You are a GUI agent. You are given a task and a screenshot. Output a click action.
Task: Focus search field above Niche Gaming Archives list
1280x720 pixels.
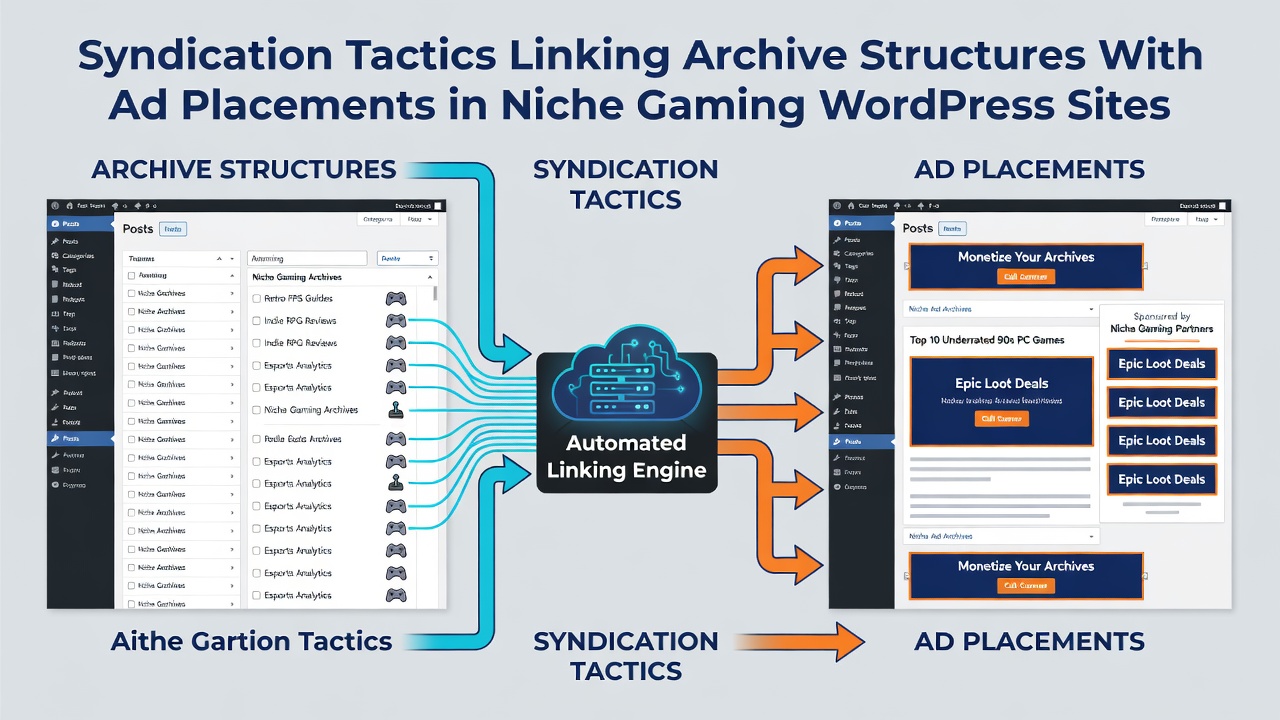(307, 258)
